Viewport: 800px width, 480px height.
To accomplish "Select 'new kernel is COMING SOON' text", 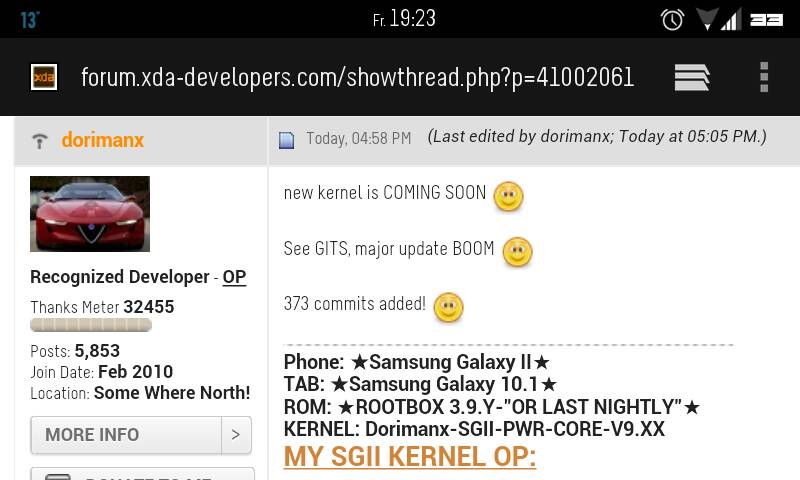I will 385,193.
